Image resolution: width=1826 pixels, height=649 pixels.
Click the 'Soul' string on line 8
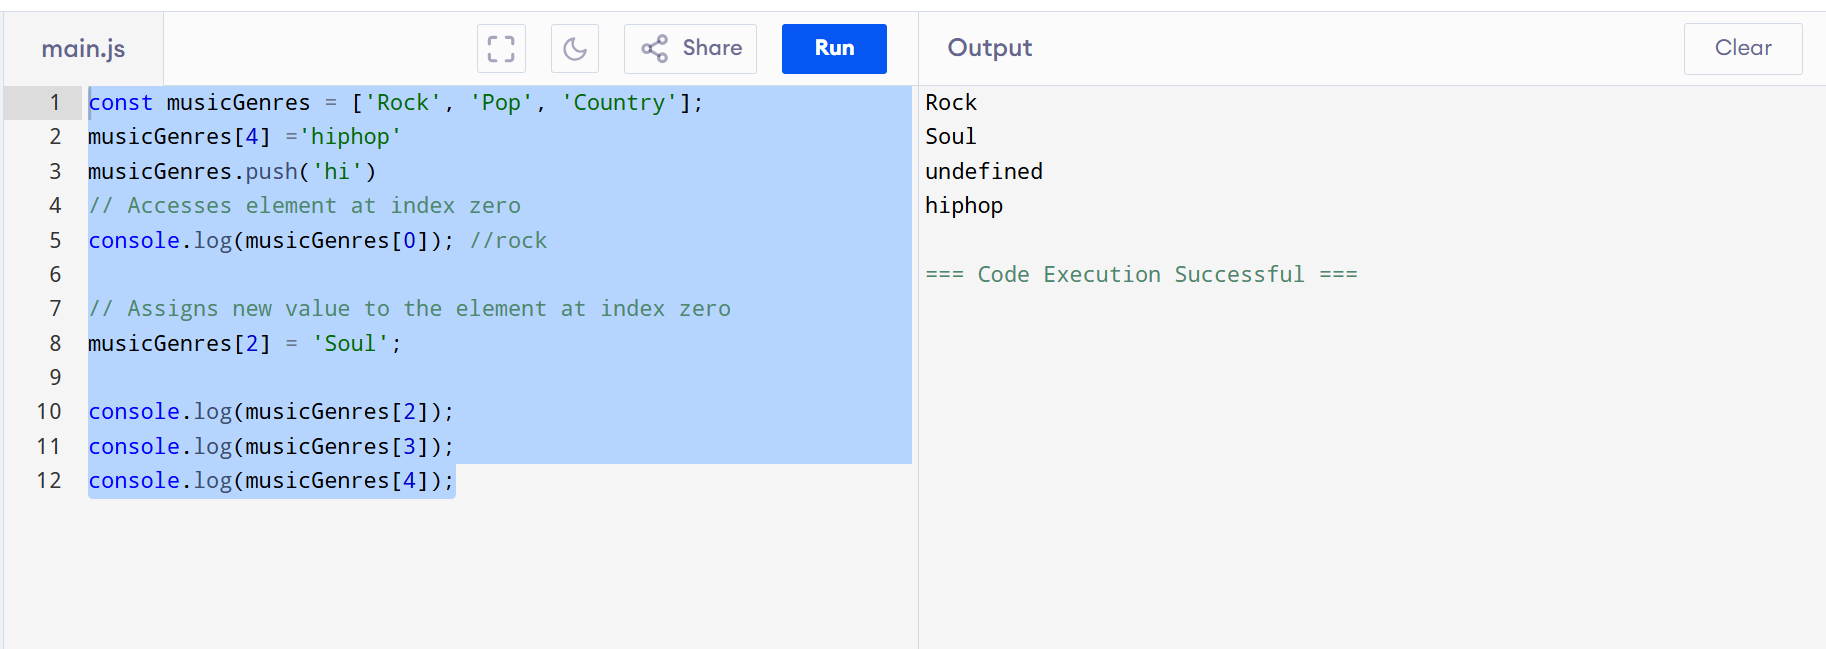coord(350,344)
